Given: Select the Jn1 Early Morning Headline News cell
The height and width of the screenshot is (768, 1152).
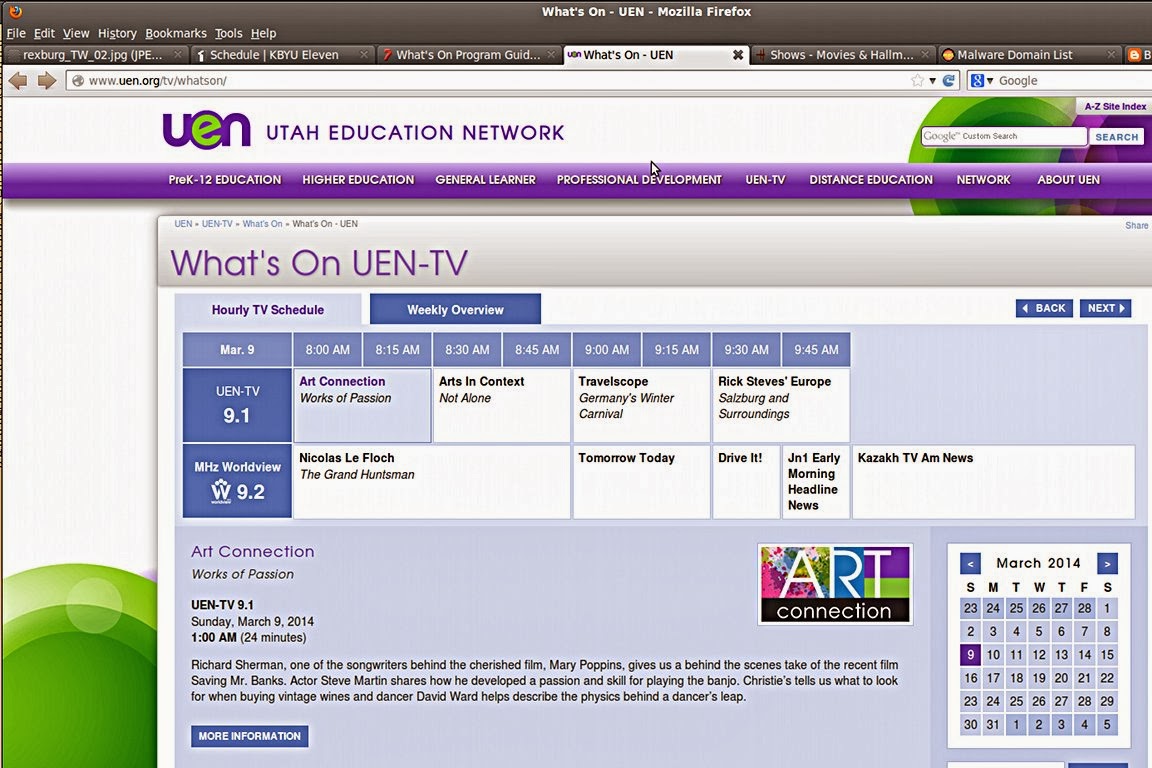Looking at the screenshot, I should (816, 481).
